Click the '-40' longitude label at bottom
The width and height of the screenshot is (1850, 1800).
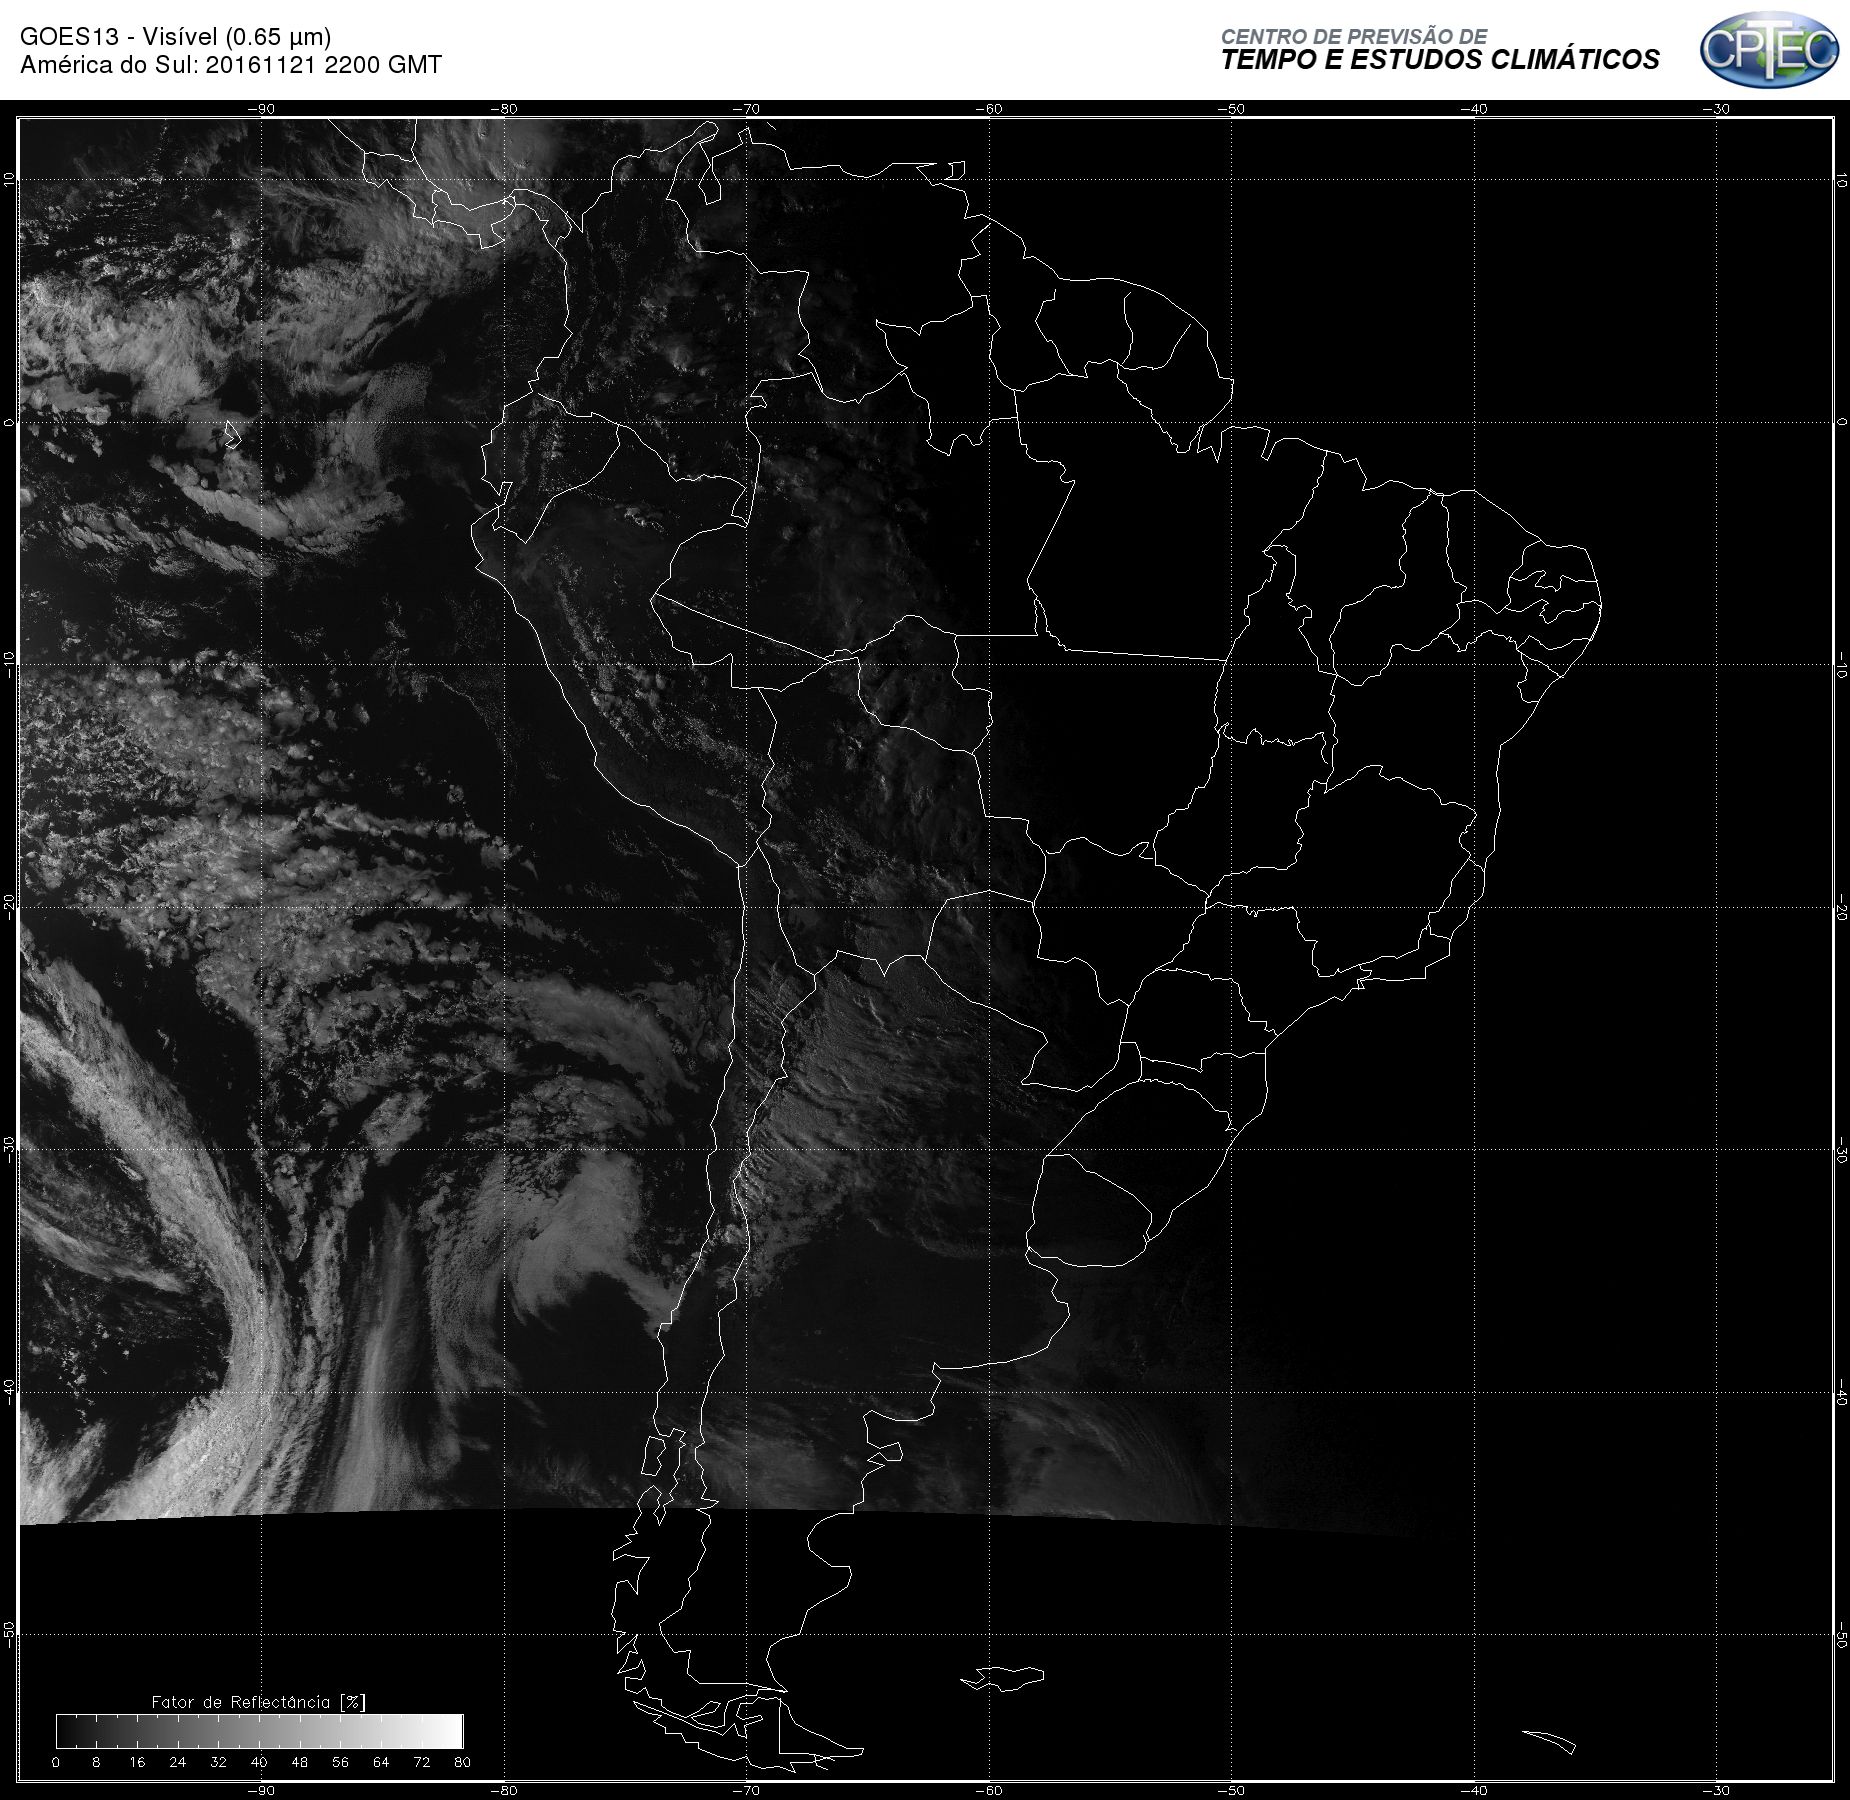click(x=1474, y=1790)
